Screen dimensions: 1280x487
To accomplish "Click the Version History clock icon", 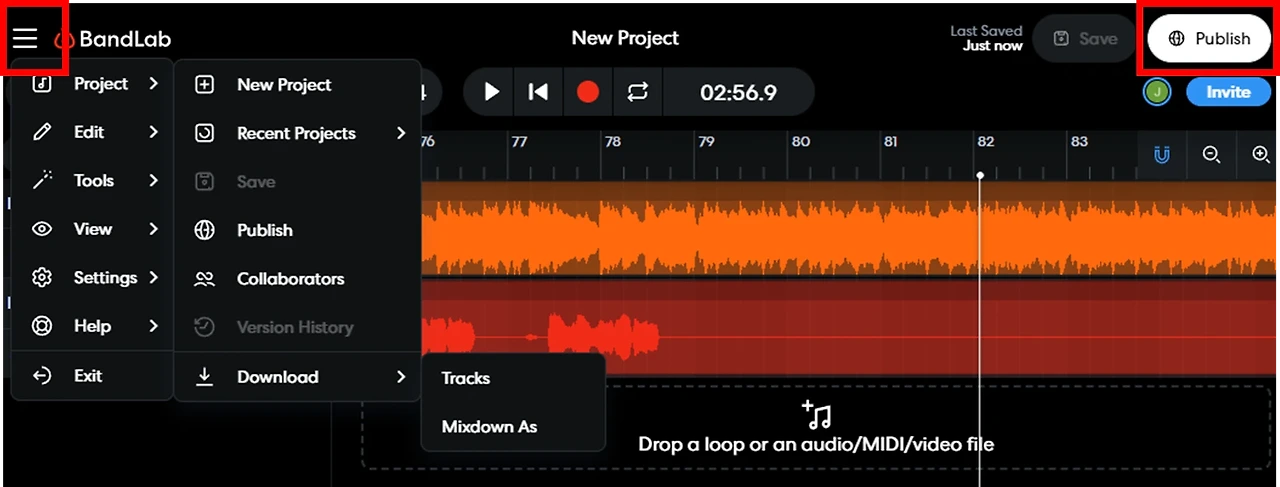I will point(204,327).
